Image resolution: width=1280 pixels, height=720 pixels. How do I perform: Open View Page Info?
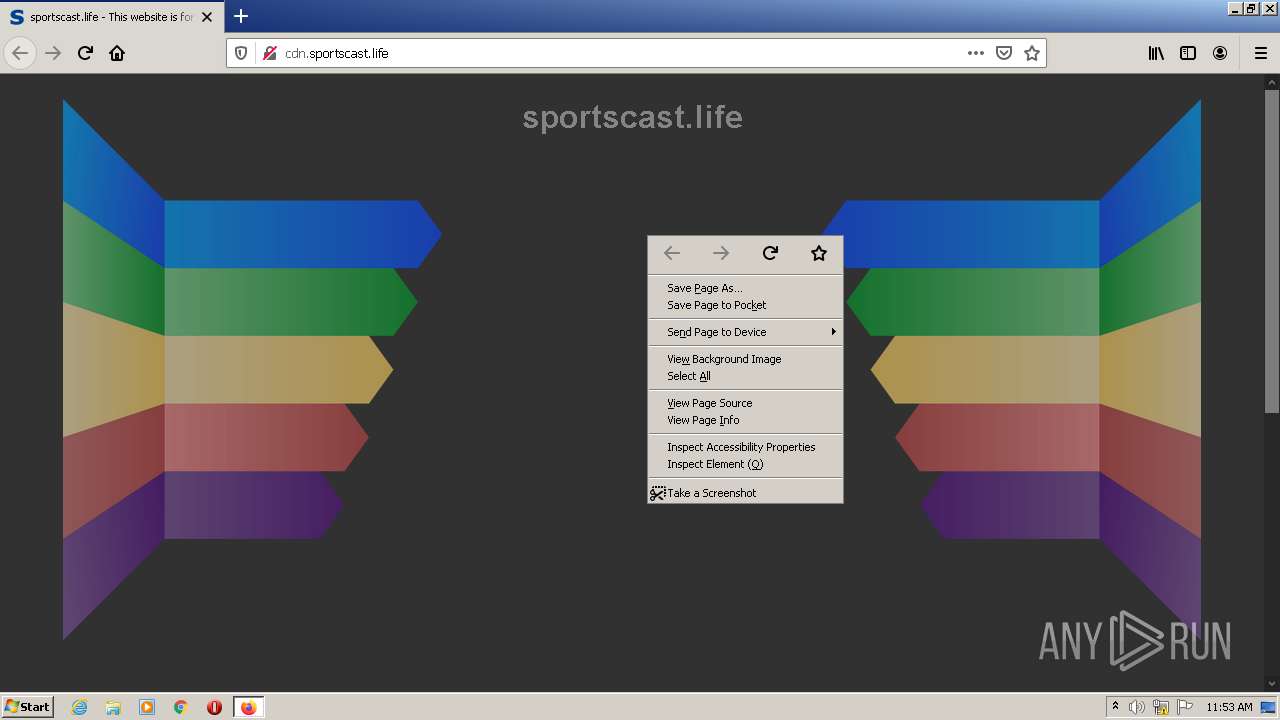[x=745, y=420]
